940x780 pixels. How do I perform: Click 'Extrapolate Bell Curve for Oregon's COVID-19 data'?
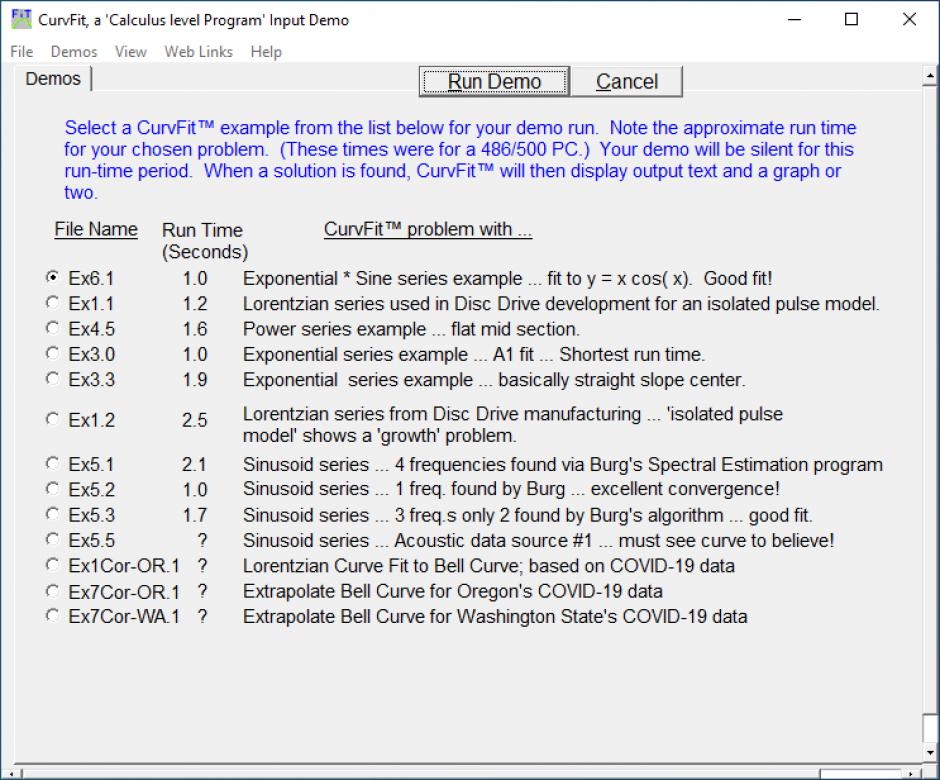click(x=453, y=591)
